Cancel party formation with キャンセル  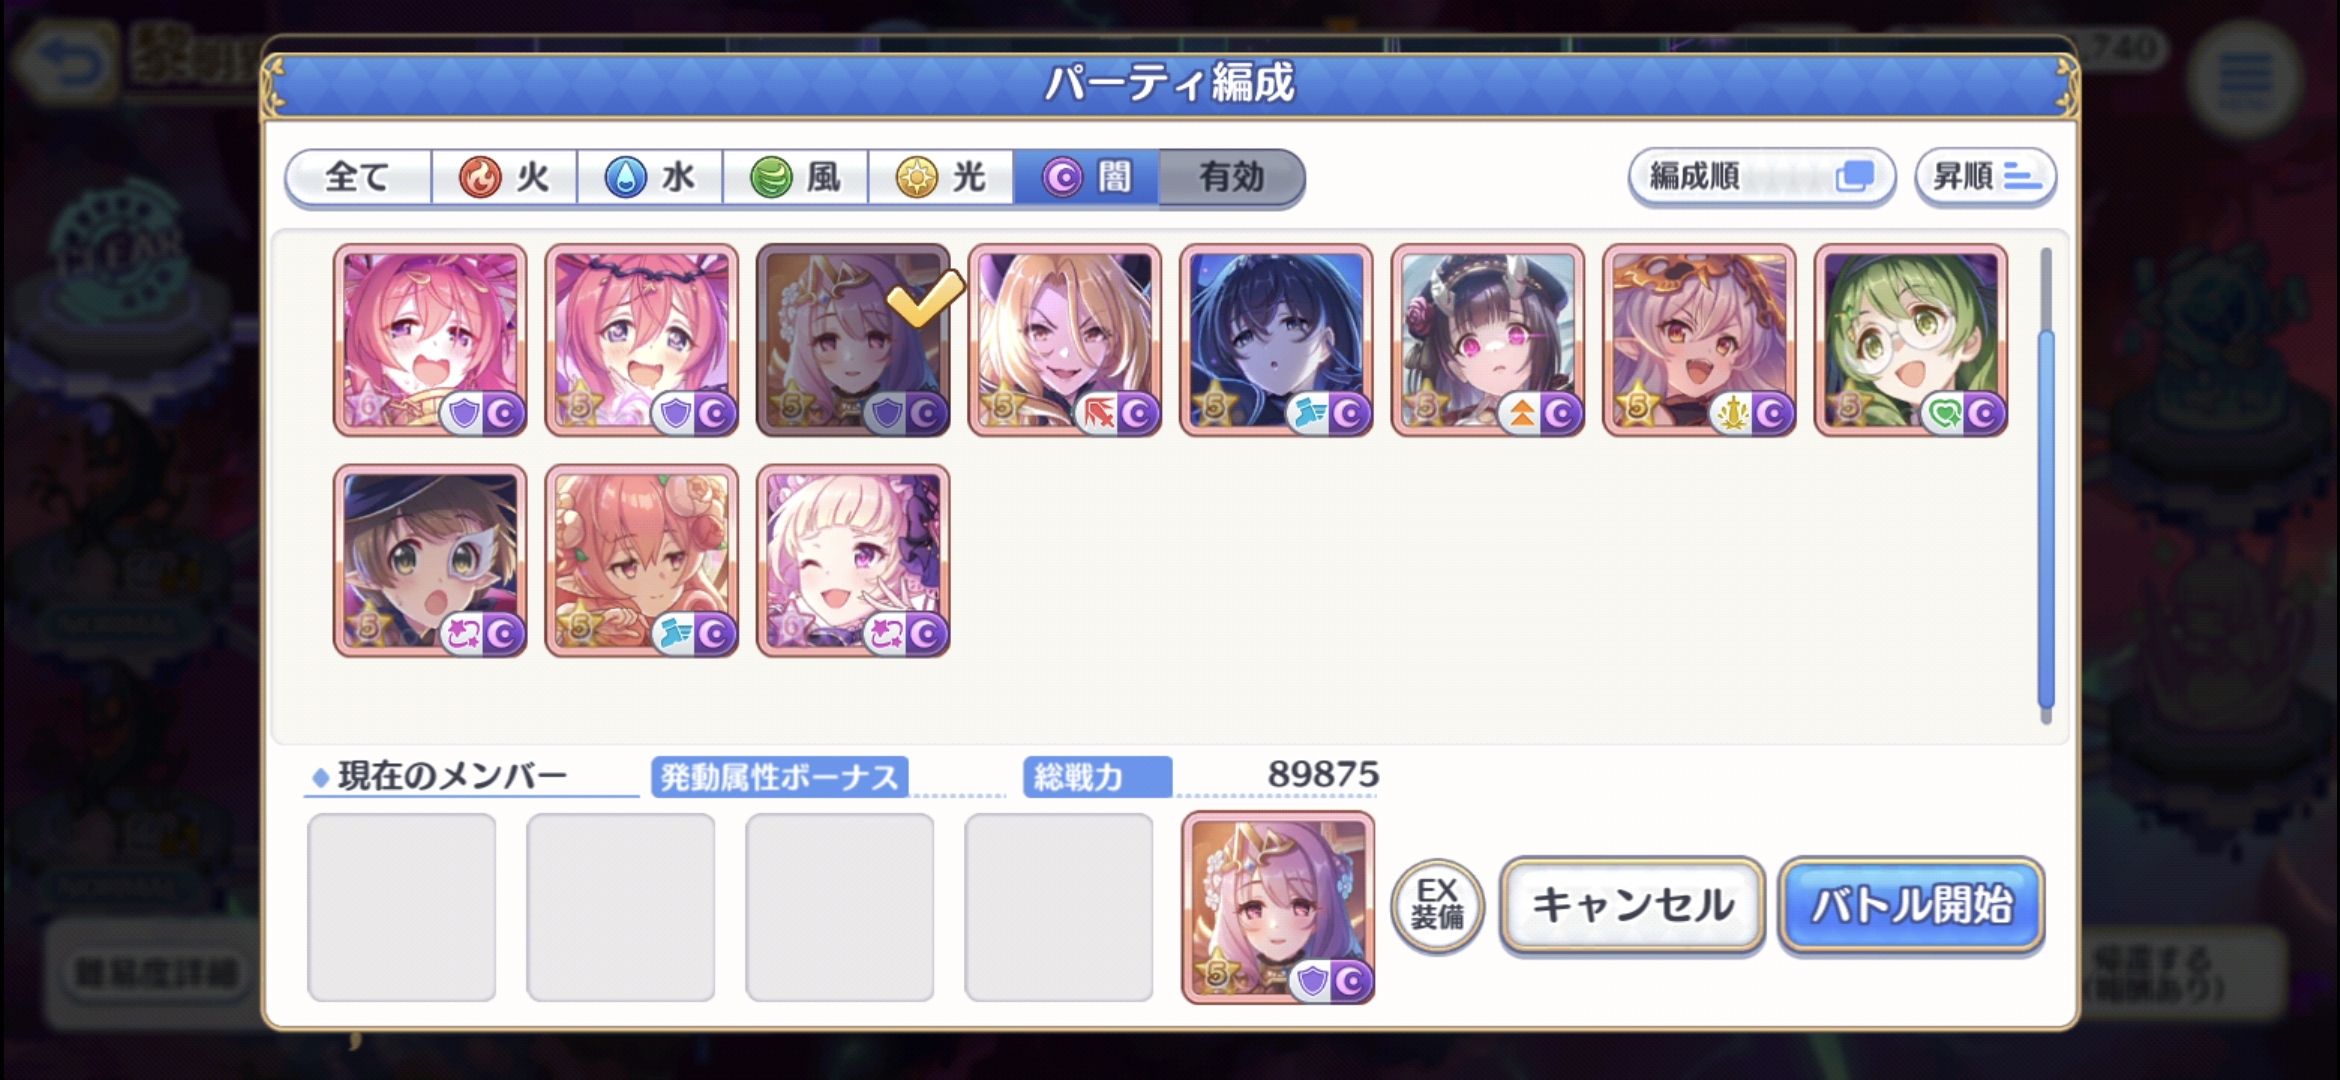click(x=1632, y=905)
